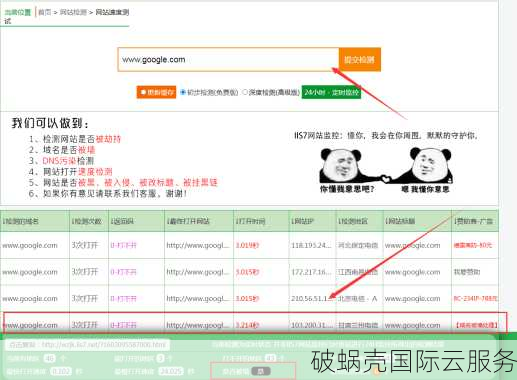Click the 北京电信 - A region cell
Image resolution: width=517 pixels, height=380 pixels.
358,299
